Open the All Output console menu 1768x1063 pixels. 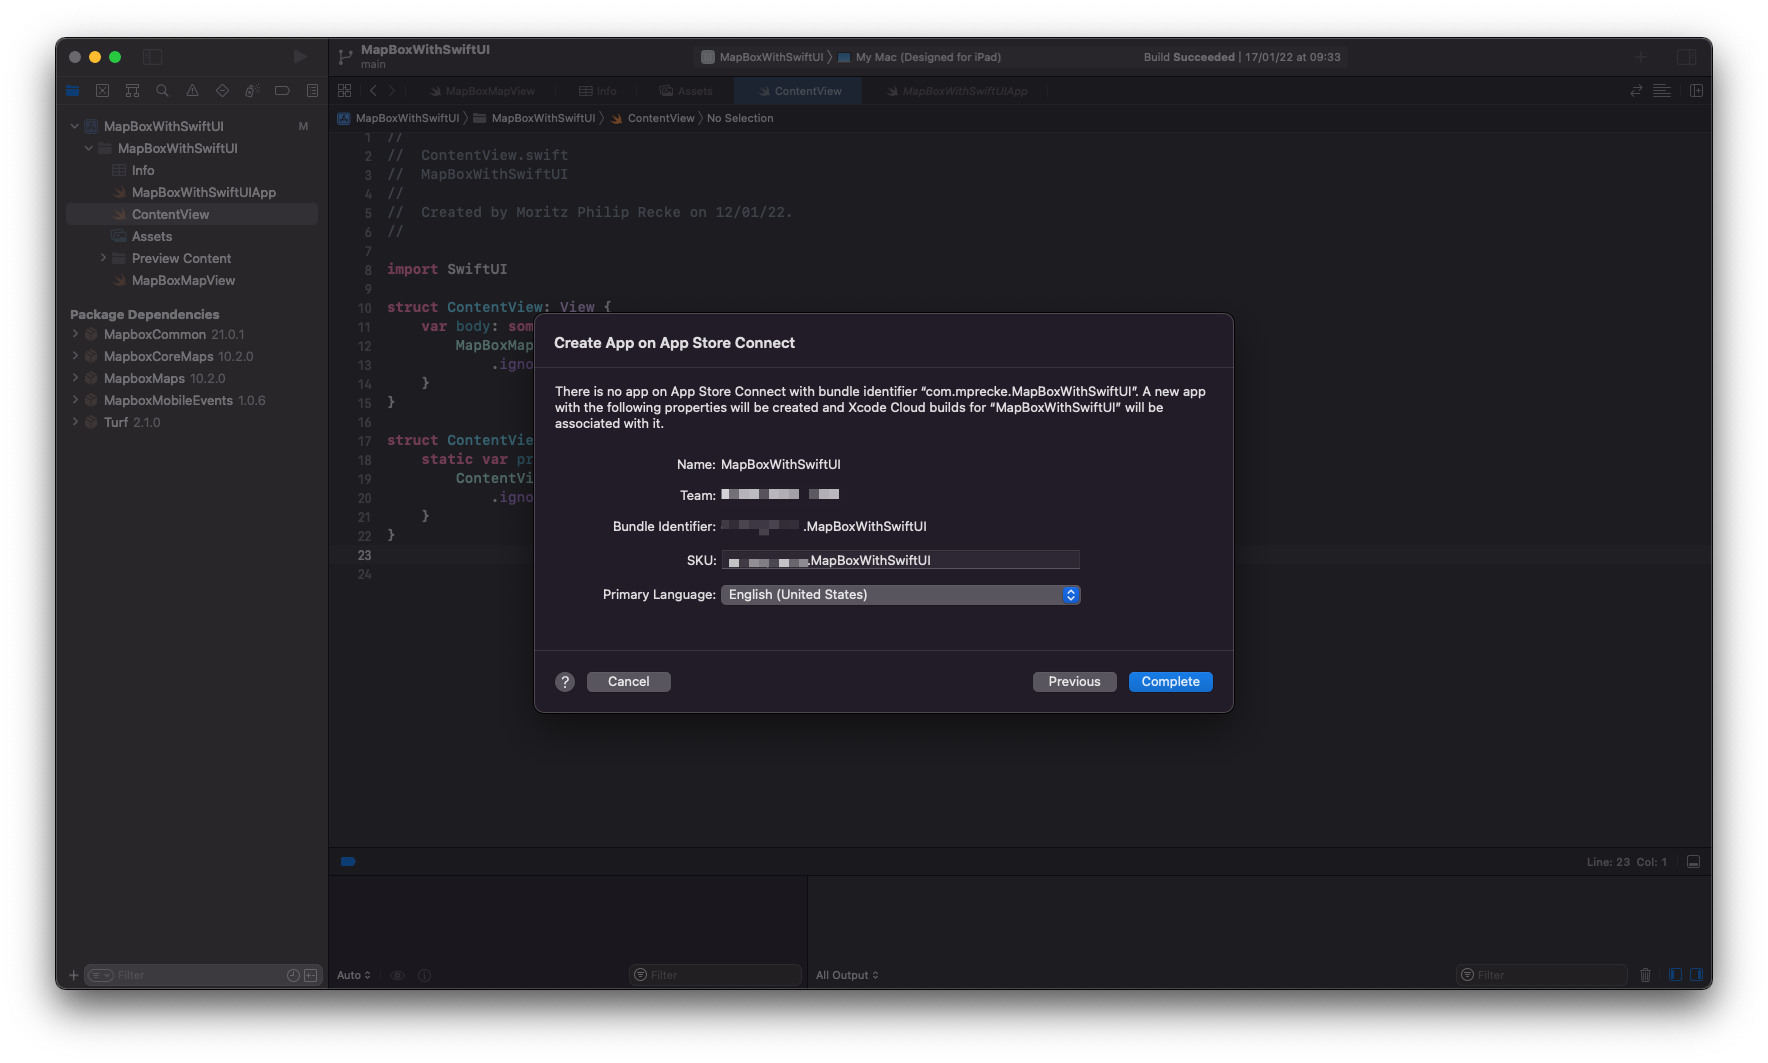coord(847,975)
